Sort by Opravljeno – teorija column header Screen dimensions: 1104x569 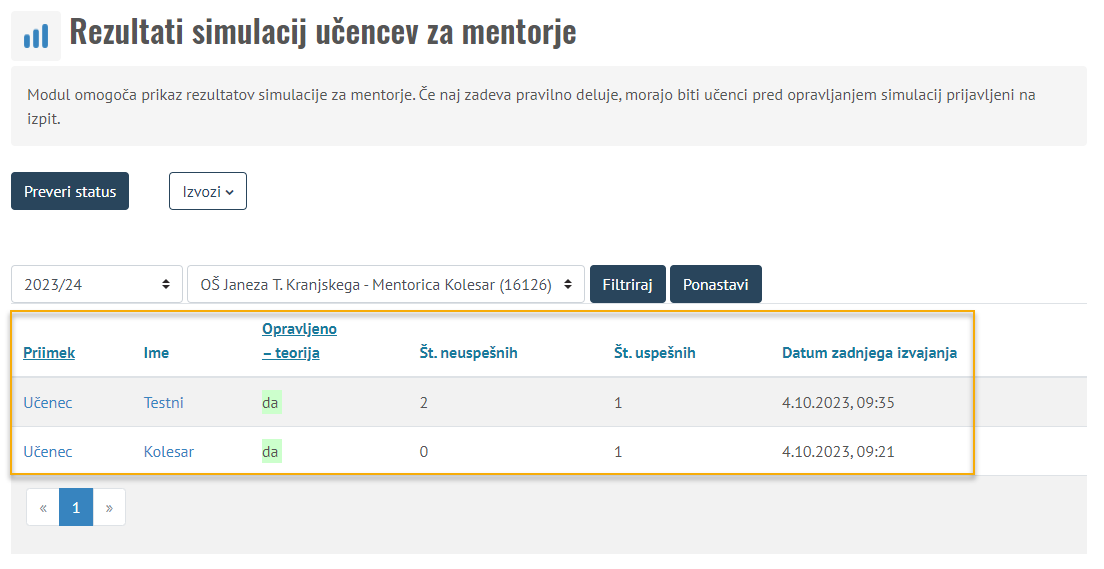pyautogui.click(x=299, y=340)
